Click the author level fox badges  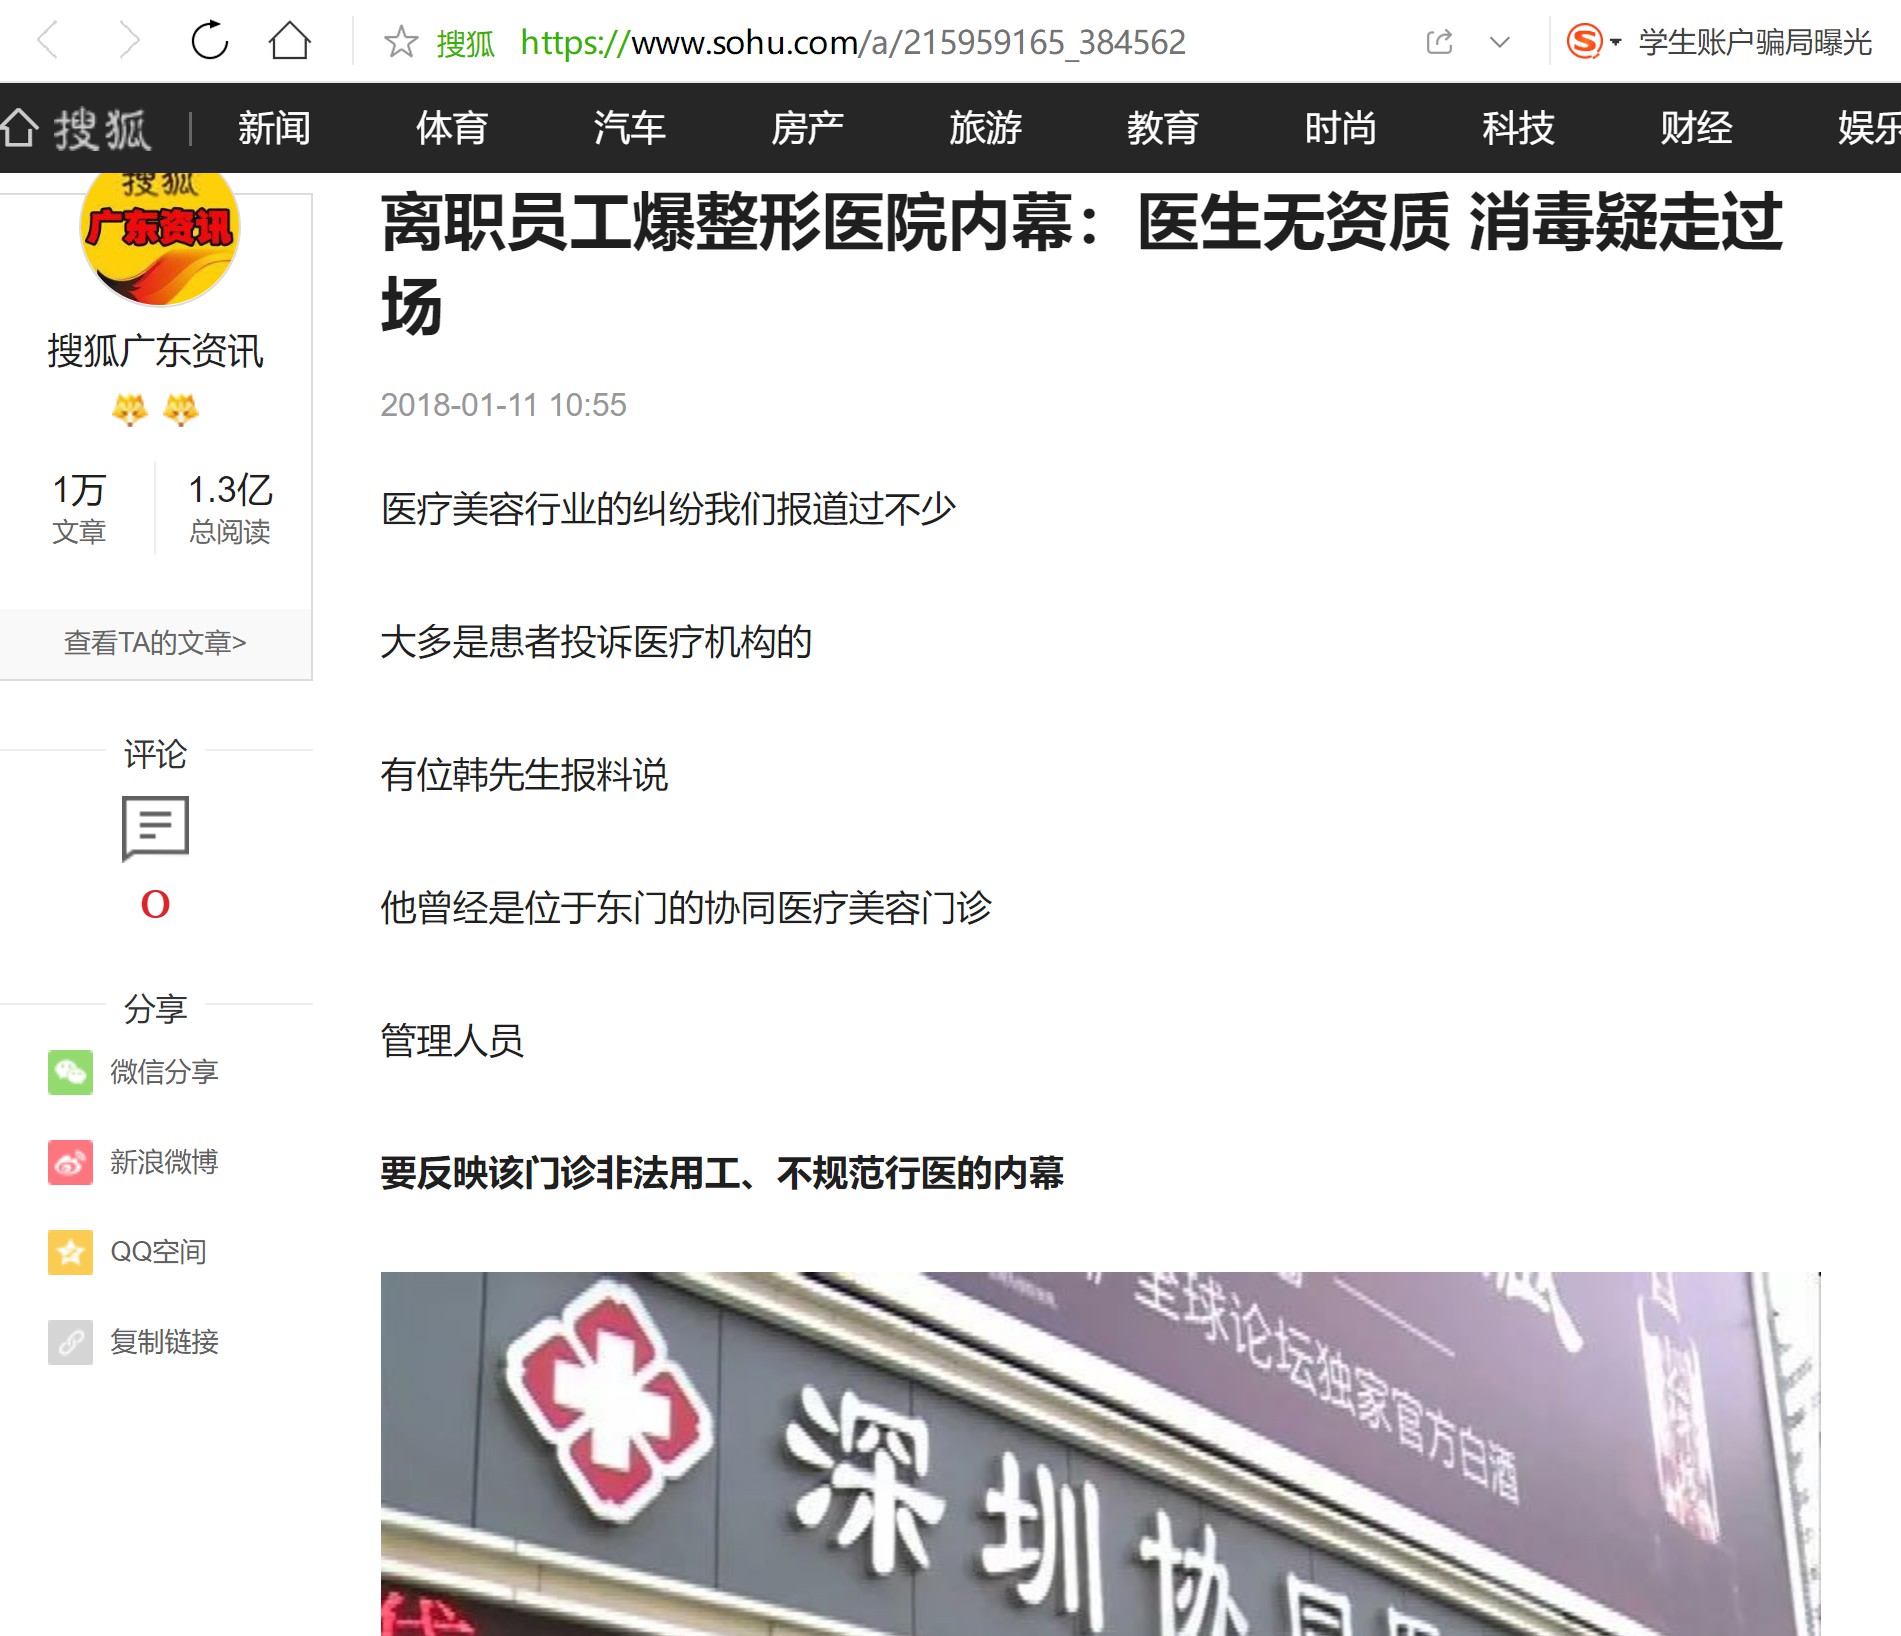pos(155,410)
